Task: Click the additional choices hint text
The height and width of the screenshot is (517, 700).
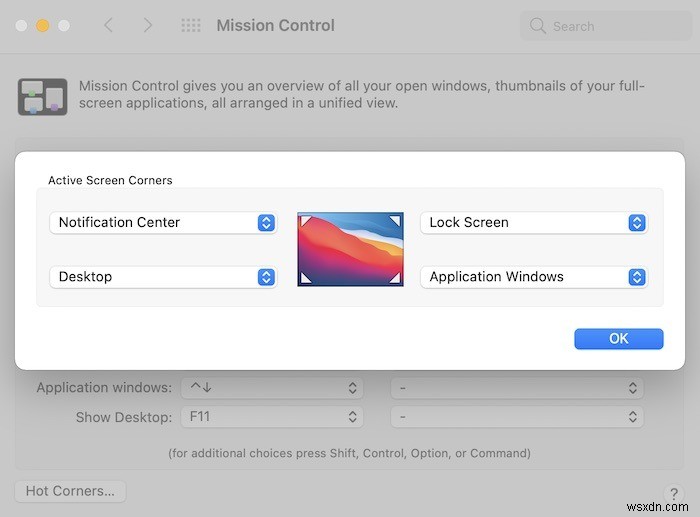Action: tap(350, 453)
